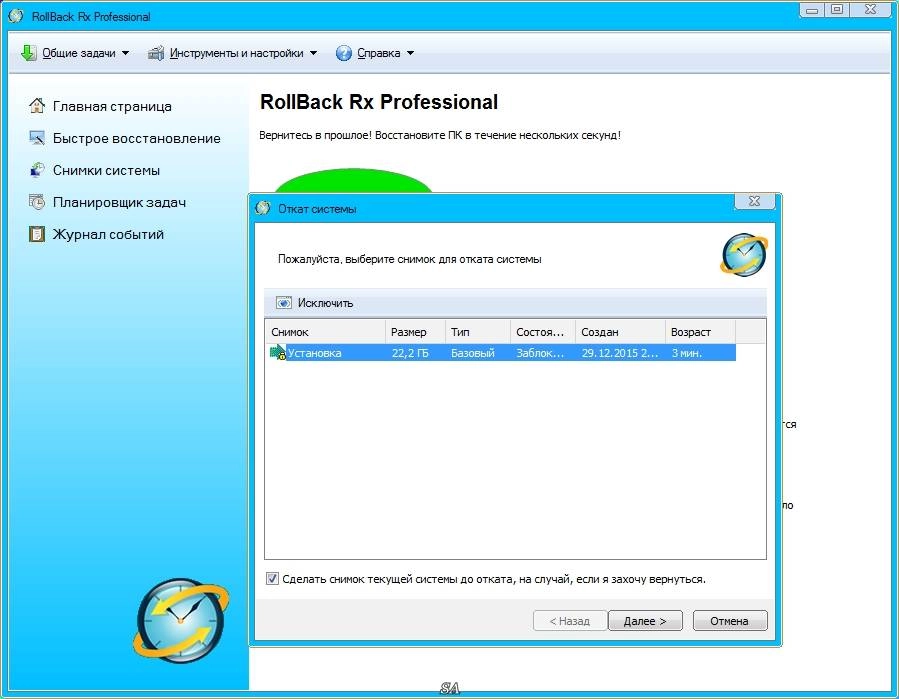Click the < Назад button
Viewport: 899px width, 699px height.
(570, 620)
